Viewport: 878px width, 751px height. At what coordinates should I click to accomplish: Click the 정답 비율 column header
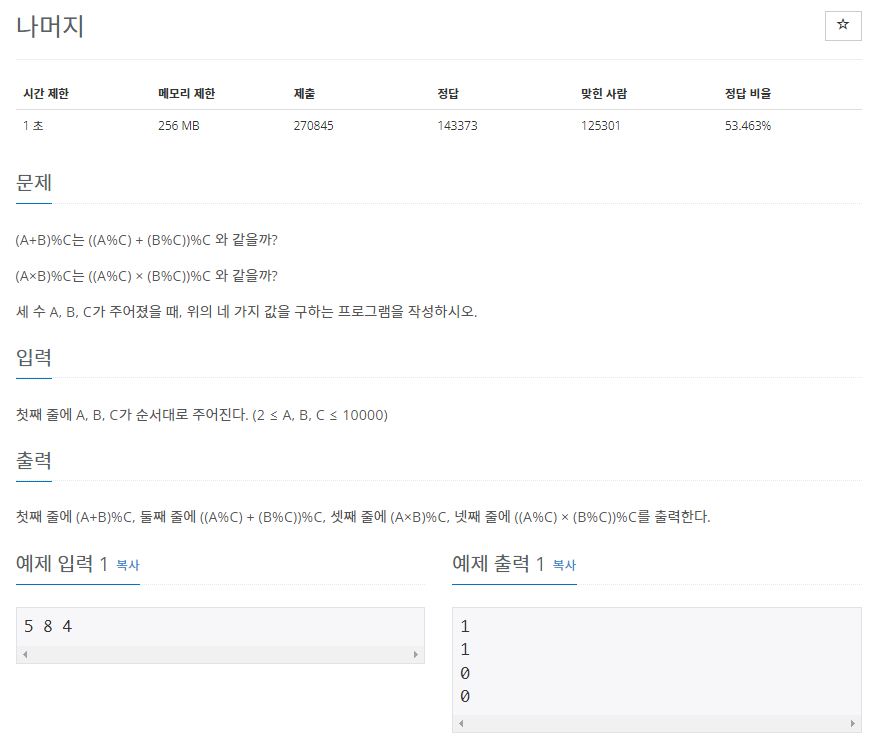click(748, 94)
